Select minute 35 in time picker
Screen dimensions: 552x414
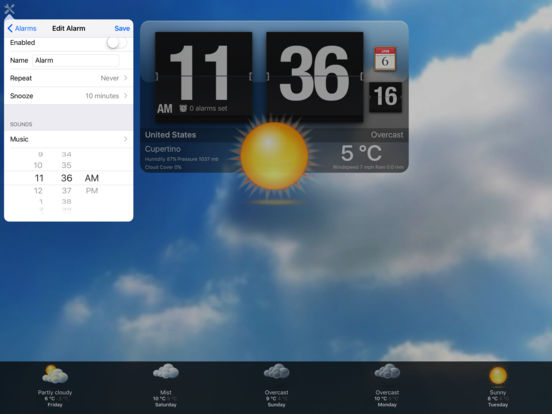tap(67, 165)
